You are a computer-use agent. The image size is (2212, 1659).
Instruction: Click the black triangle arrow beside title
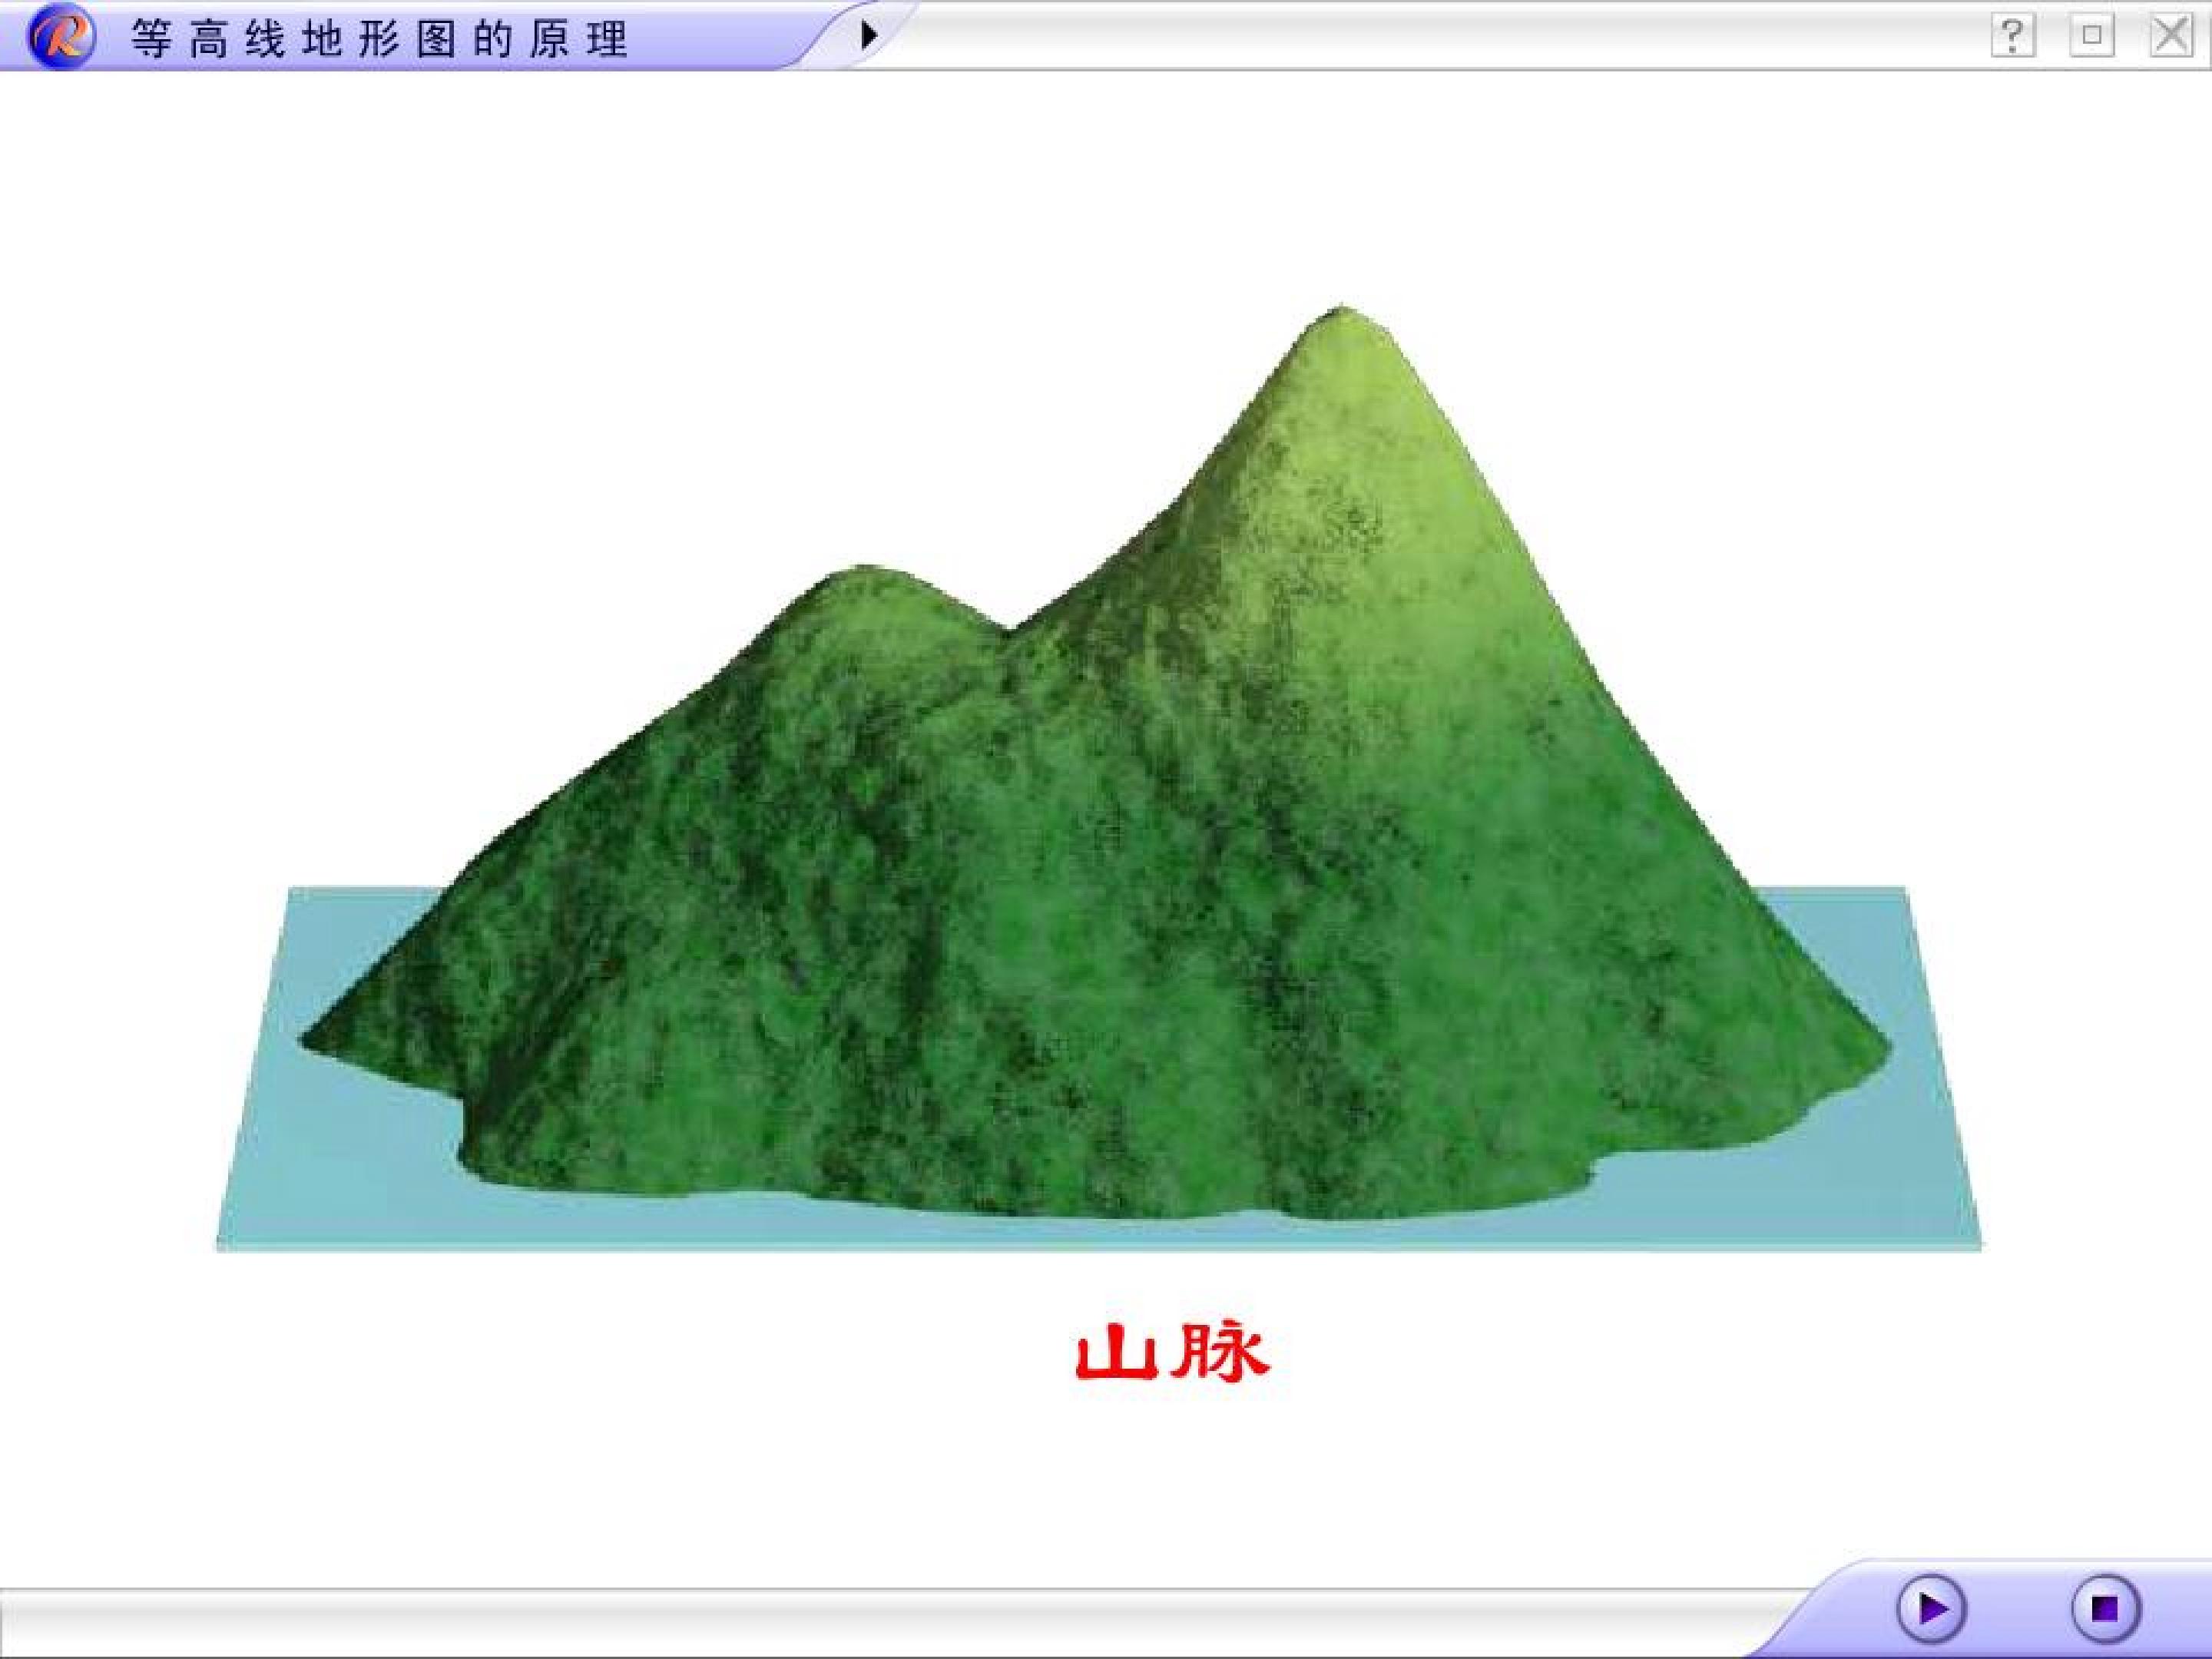point(868,35)
